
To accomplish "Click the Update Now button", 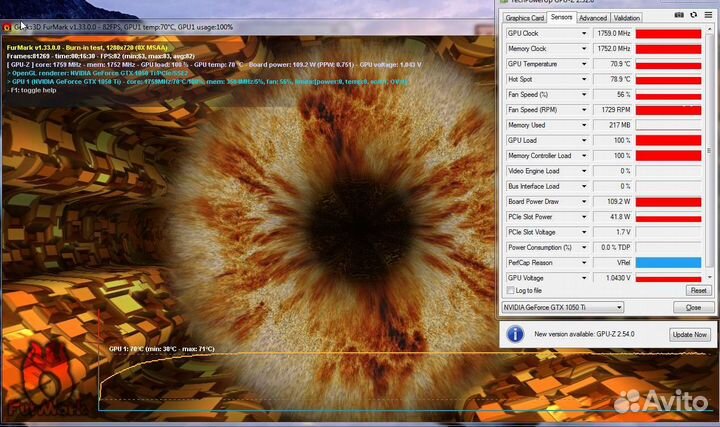I will click(x=689, y=334).
